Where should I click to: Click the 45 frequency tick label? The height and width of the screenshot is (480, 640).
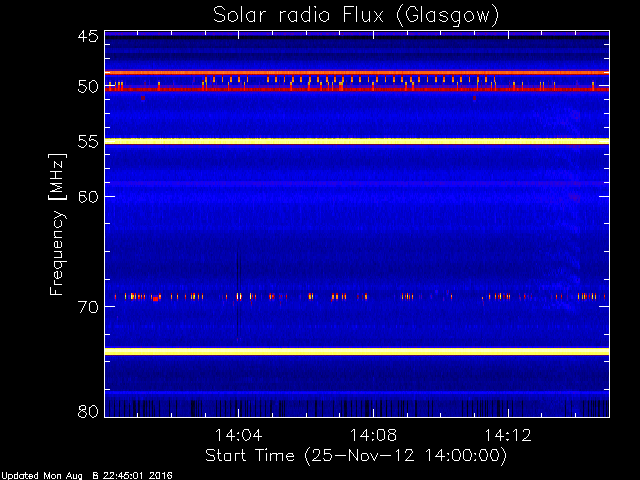(88, 37)
